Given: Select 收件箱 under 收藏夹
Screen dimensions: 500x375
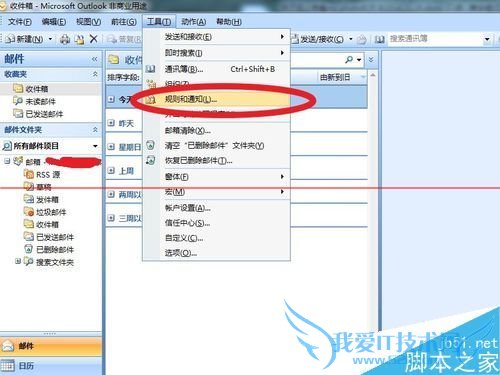Looking at the screenshot, I should pos(31,89).
